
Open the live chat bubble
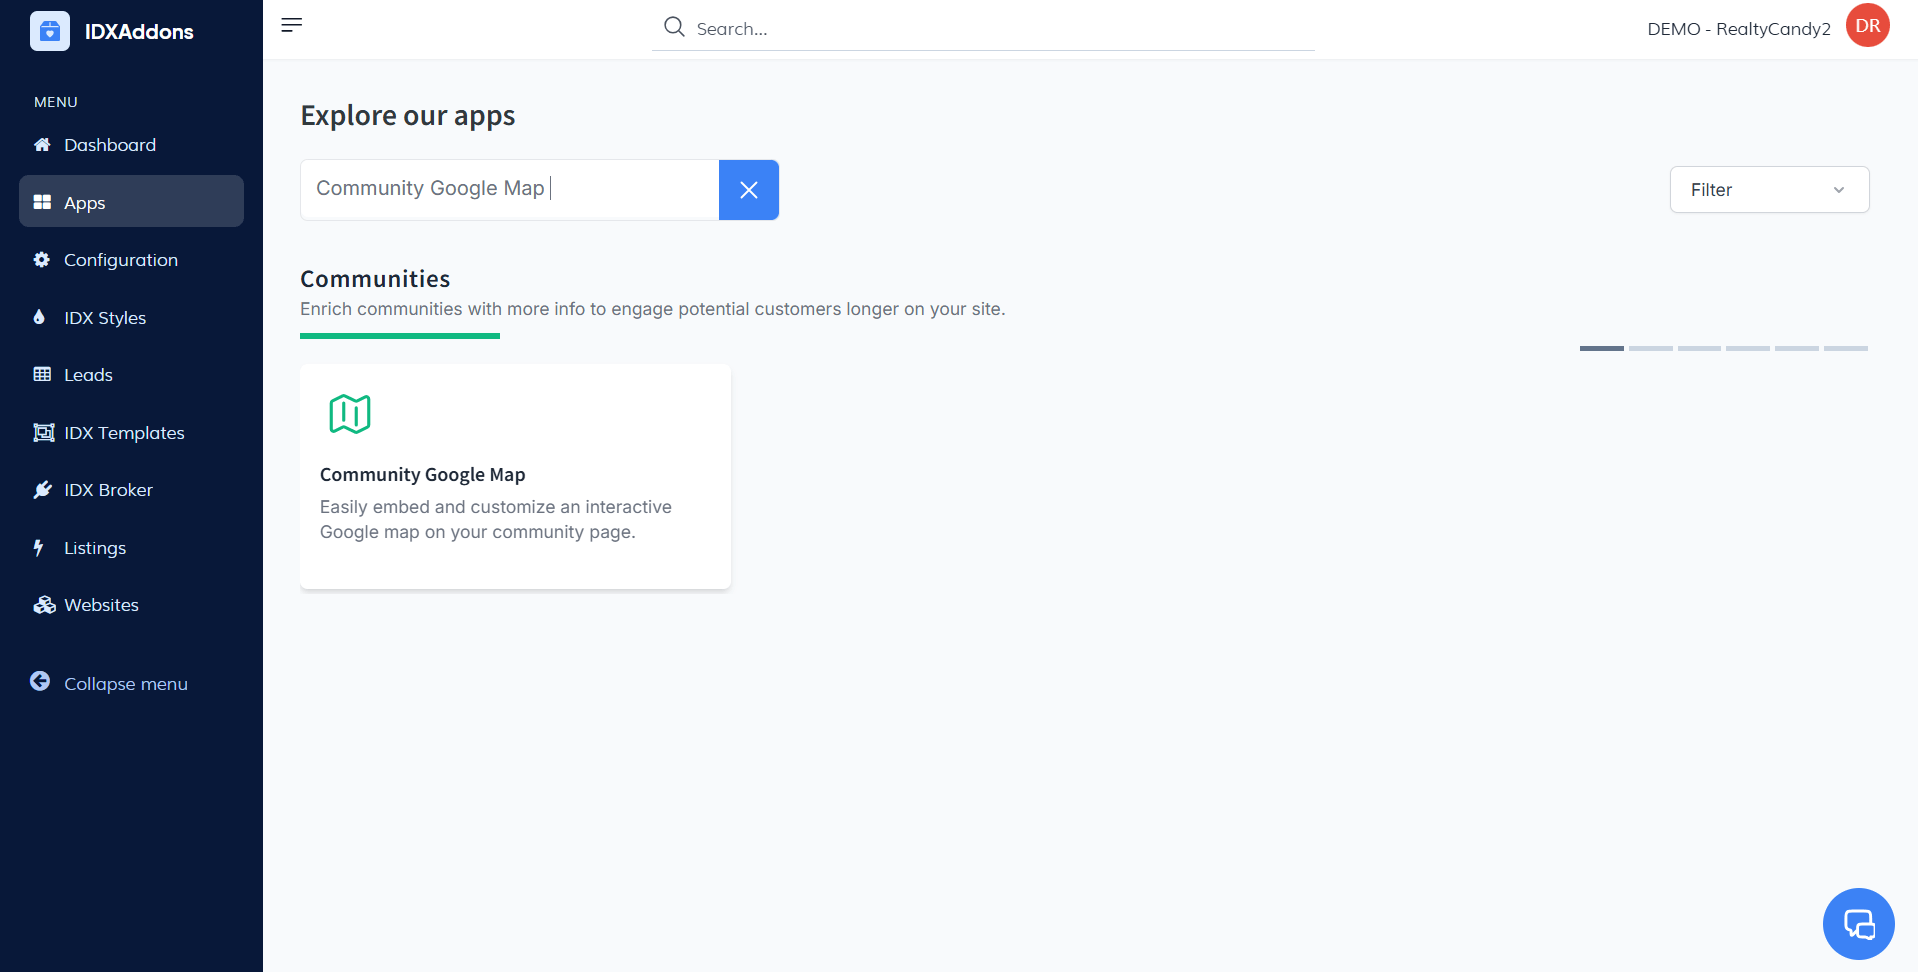coord(1858,924)
